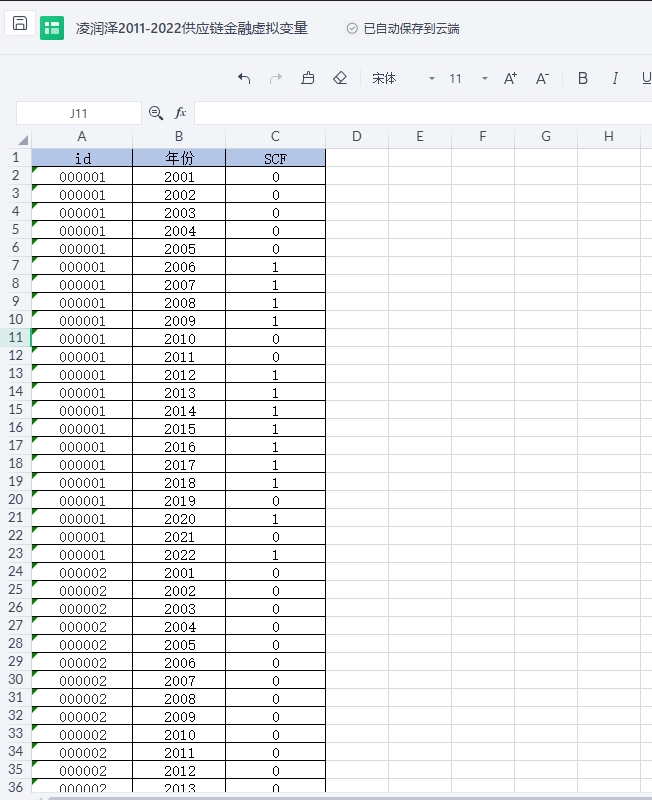Select column B header
Screen dimensions: 652x800
coord(179,137)
